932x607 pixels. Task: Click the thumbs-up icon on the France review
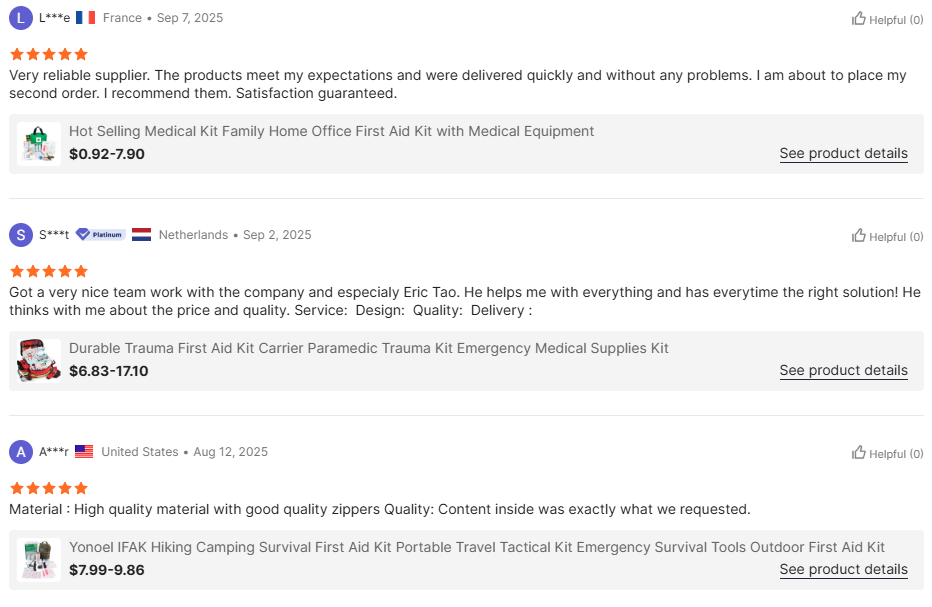[859, 19]
